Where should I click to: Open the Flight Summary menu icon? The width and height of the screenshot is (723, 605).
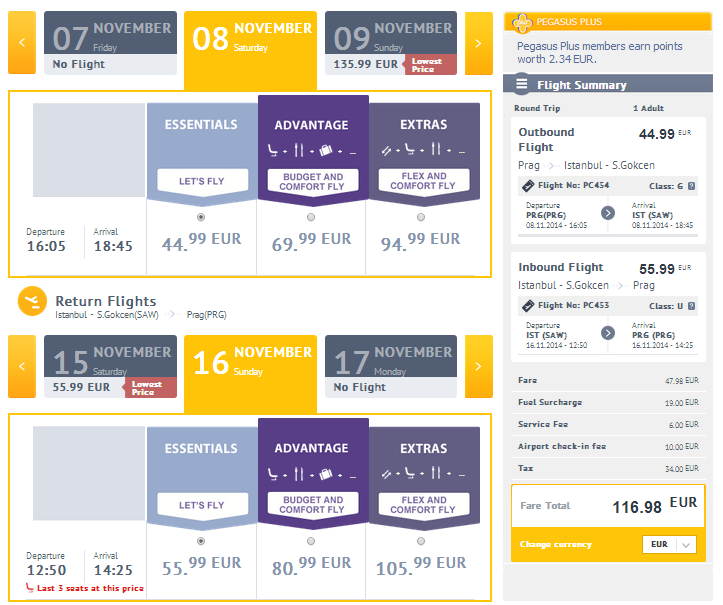tap(522, 84)
